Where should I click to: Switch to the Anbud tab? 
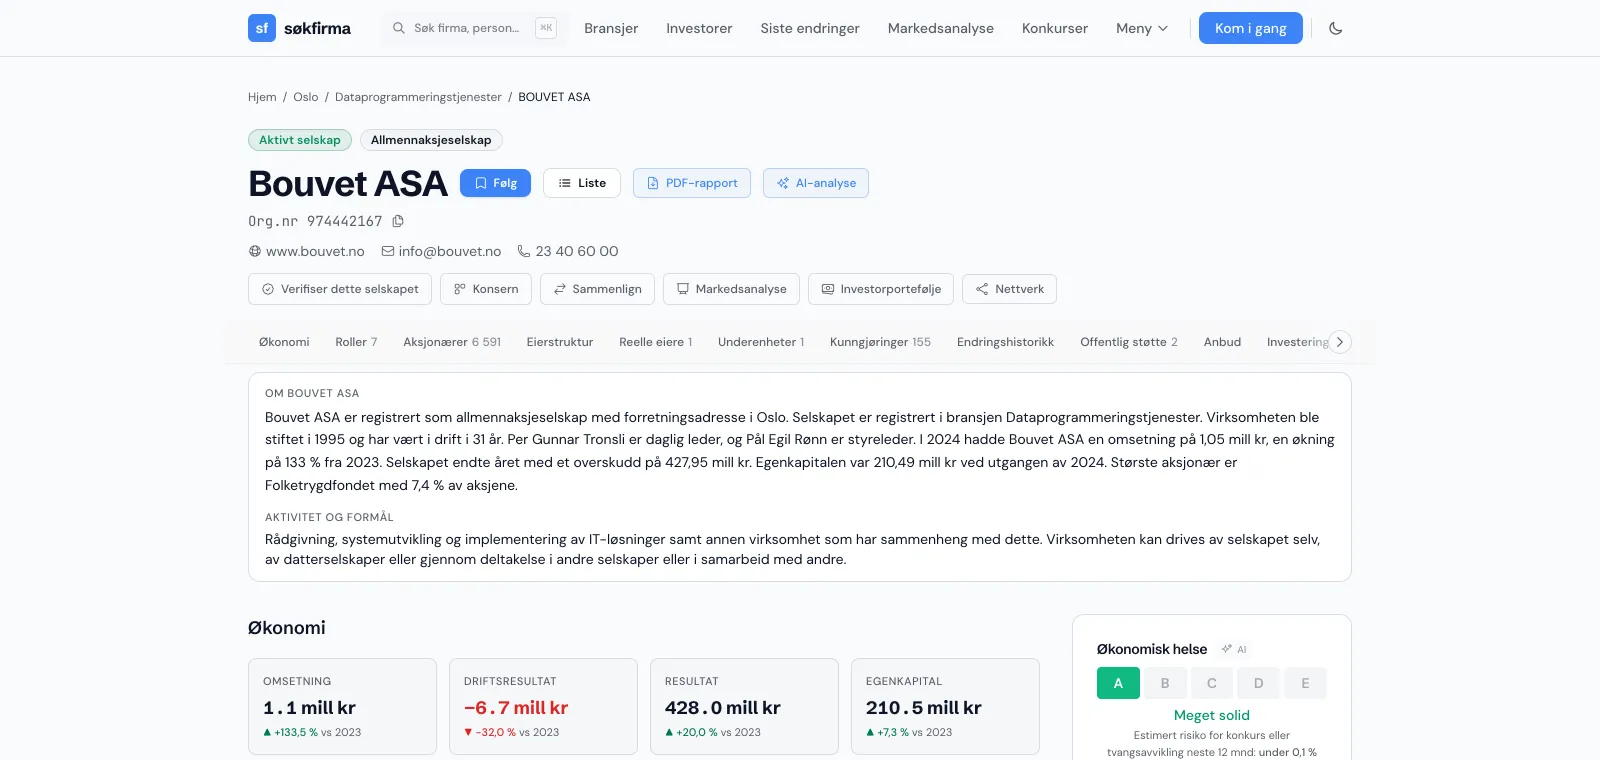coord(1222,342)
